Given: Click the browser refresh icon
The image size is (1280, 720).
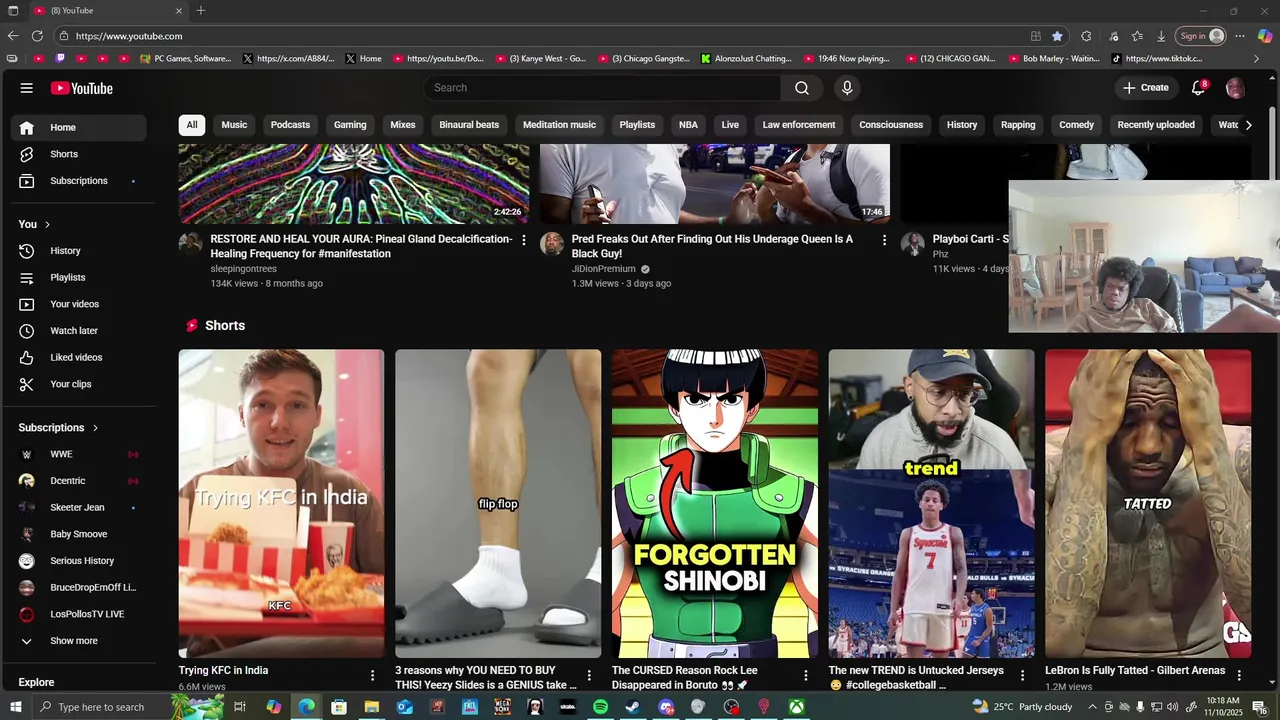Looking at the screenshot, I should point(37,36).
